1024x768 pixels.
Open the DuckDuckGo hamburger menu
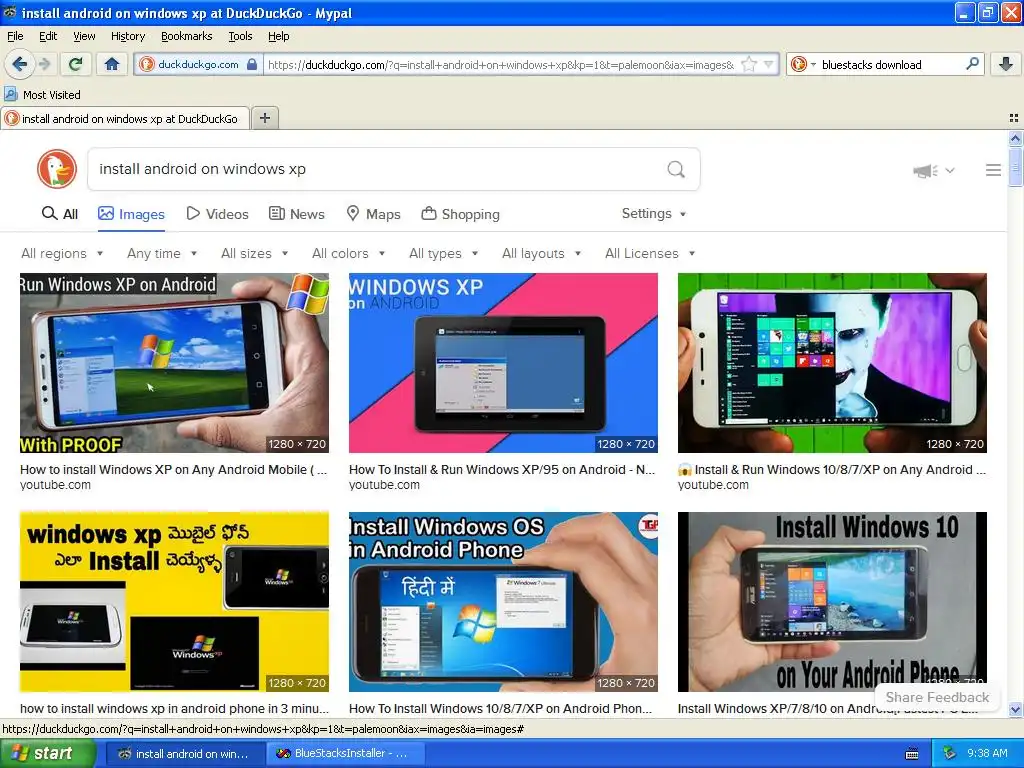993,170
